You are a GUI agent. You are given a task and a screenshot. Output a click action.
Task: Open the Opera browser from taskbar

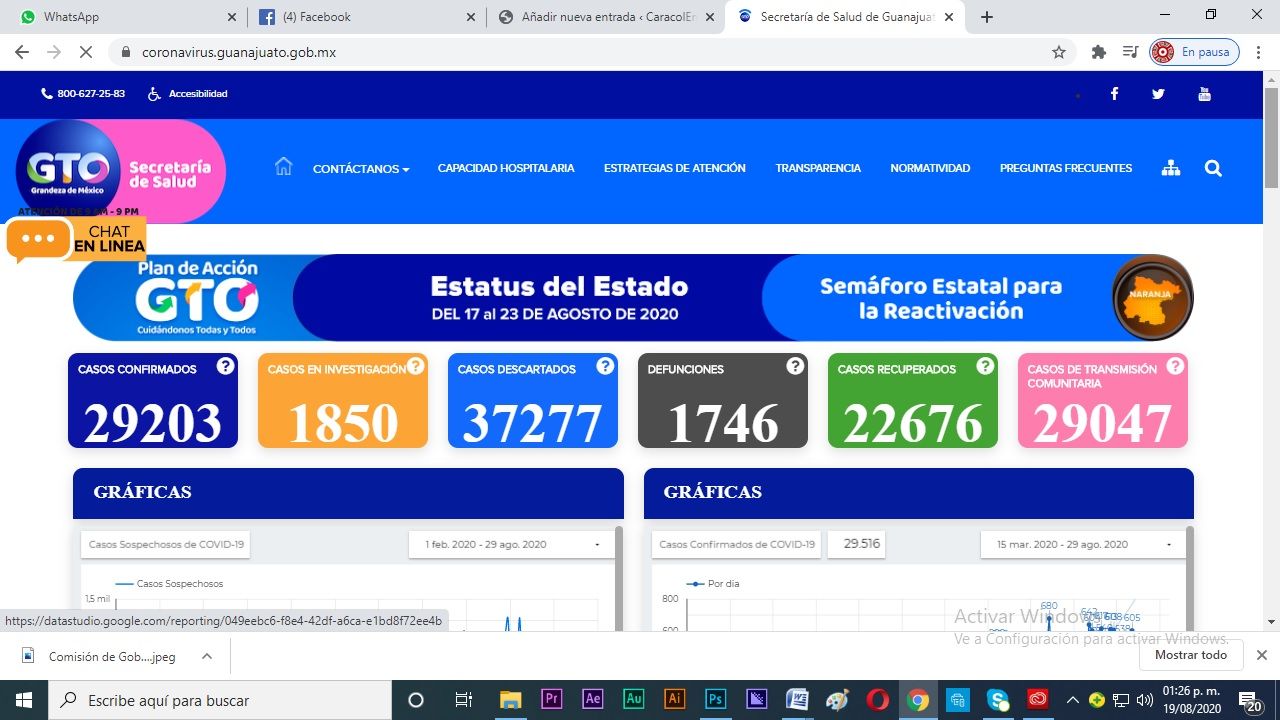point(877,700)
